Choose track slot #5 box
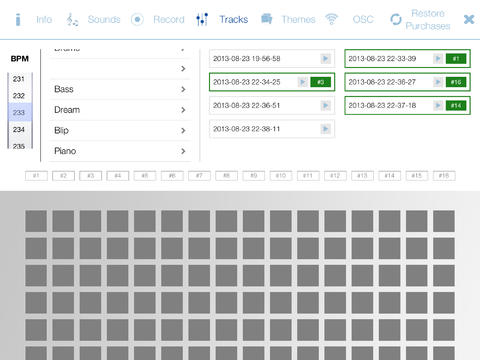The width and height of the screenshot is (480, 360). (x=145, y=176)
